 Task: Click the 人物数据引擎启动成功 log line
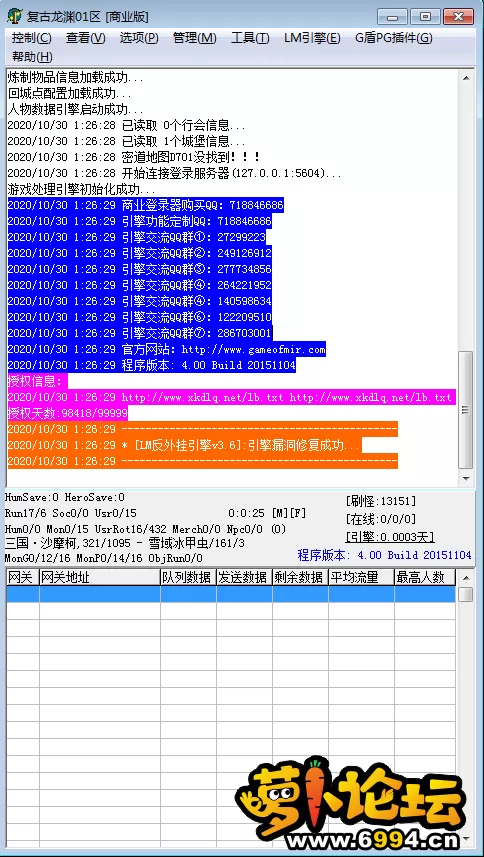pos(75,109)
